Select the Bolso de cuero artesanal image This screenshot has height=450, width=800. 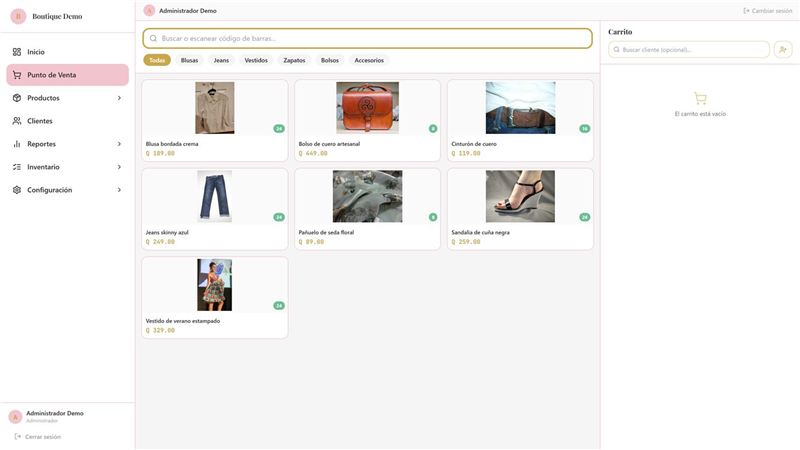tap(367, 108)
